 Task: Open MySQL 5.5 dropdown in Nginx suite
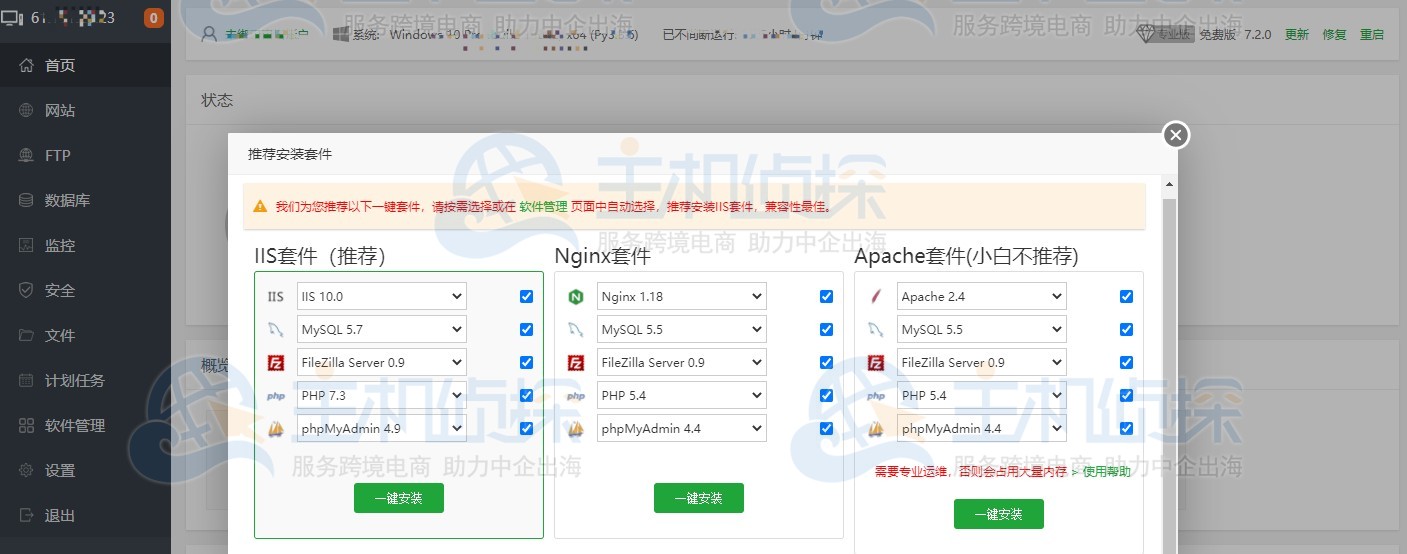(x=682, y=329)
